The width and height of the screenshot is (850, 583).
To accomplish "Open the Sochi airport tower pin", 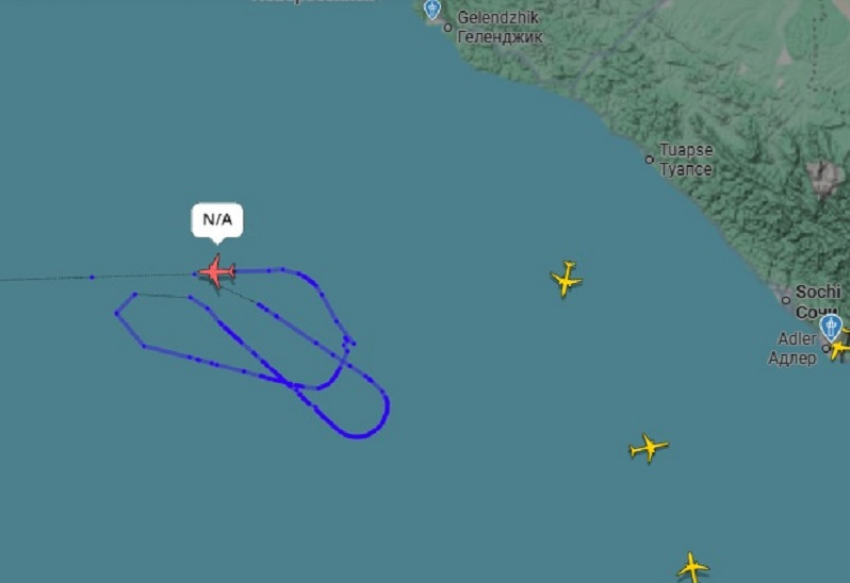I will tap(830, 327).
